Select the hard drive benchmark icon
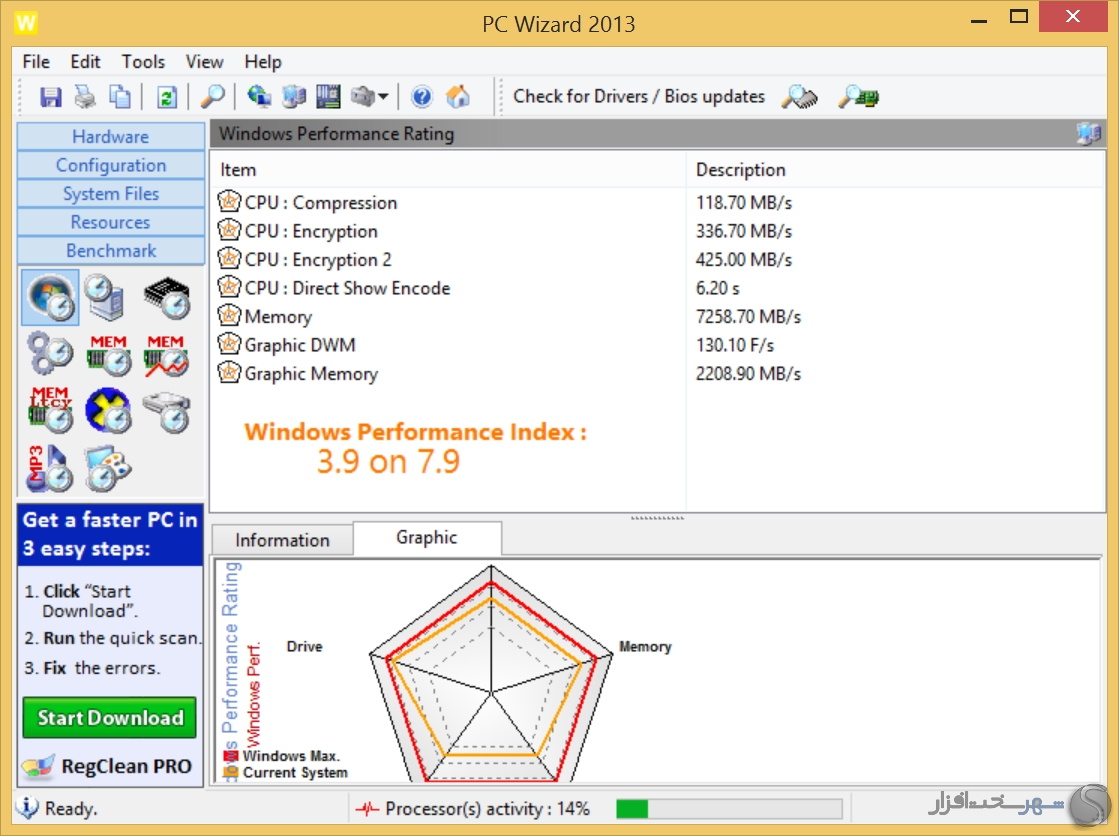 click(166, 411)
